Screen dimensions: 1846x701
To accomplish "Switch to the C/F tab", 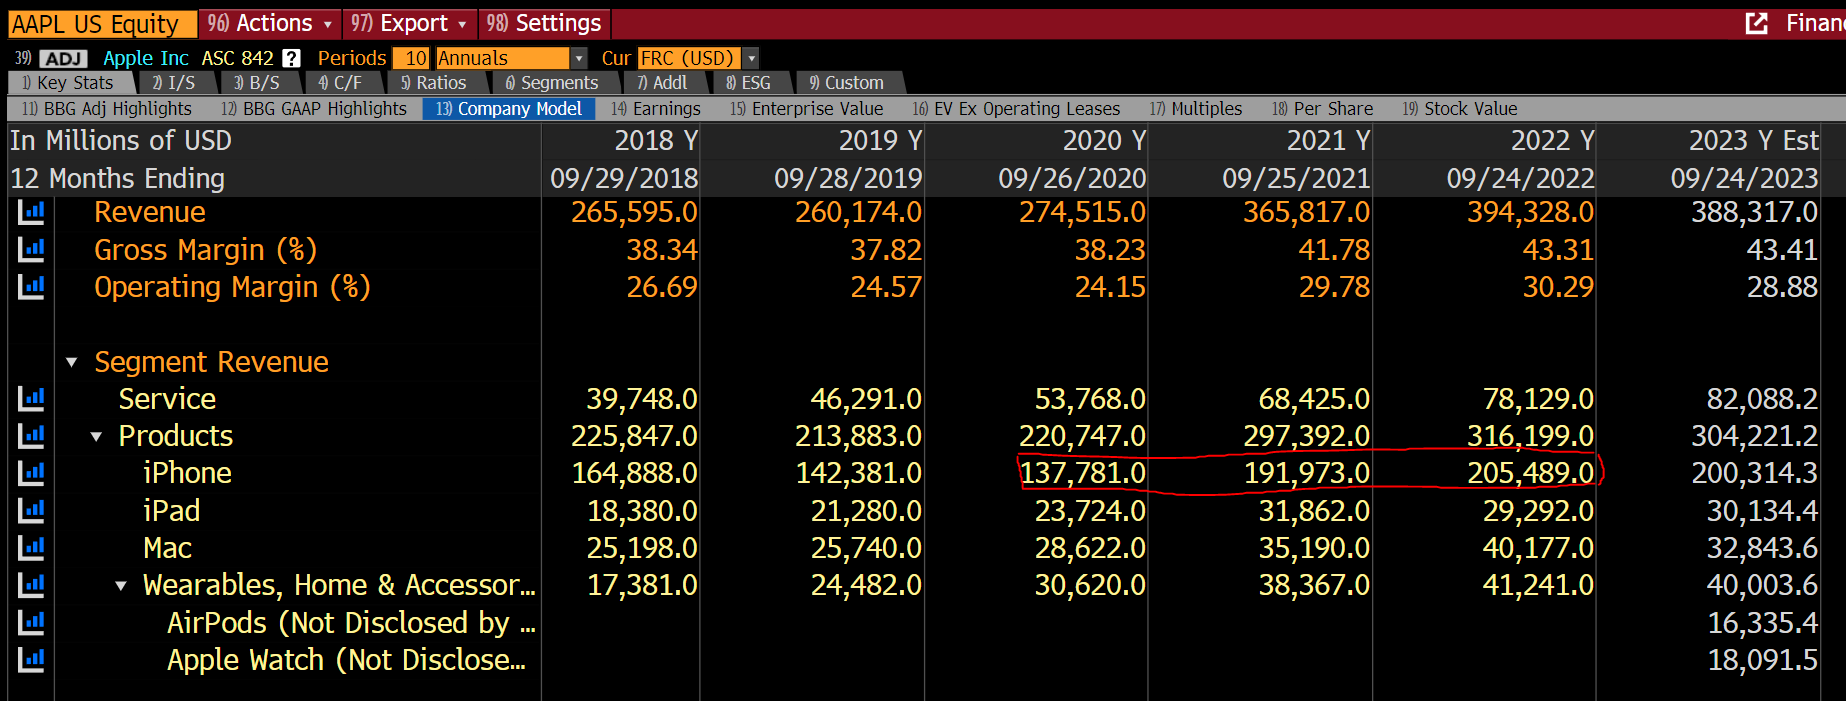I will pyautogui.click(x=340, y=83).
